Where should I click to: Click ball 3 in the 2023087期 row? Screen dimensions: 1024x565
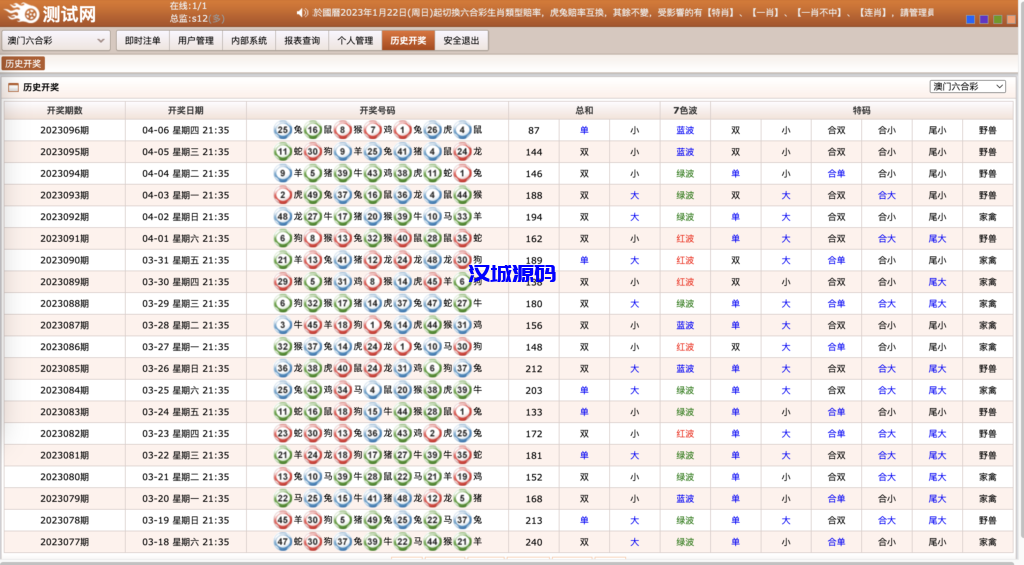coord(282,325)
